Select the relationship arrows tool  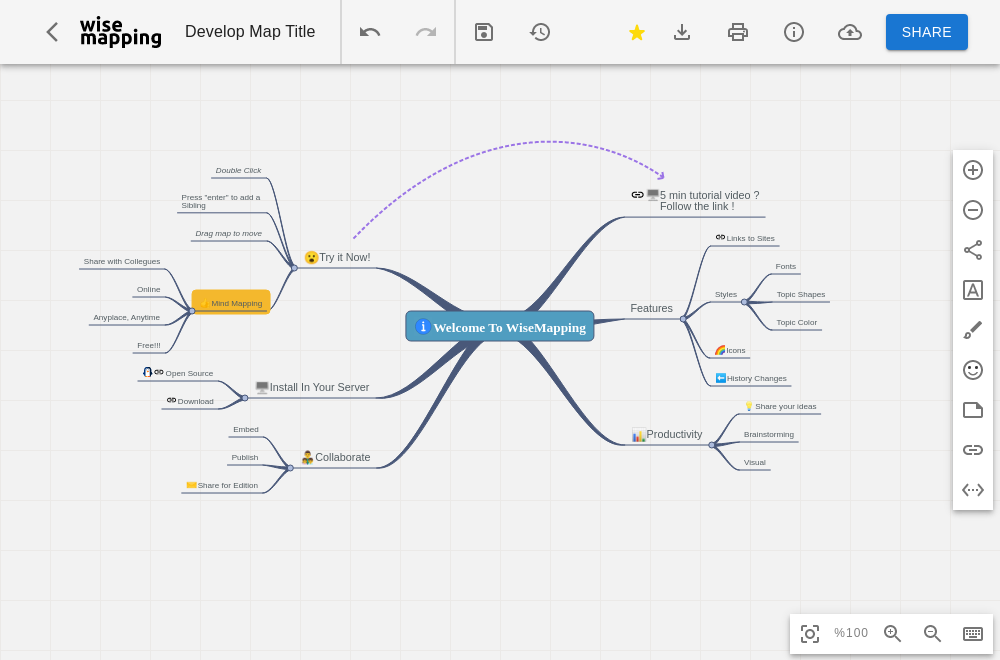(x=973, y=490)
